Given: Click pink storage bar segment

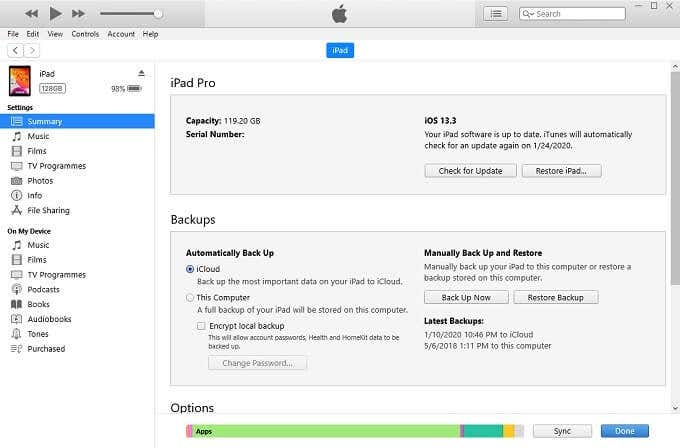Looking at the screenshot, I should coord(190,431).
